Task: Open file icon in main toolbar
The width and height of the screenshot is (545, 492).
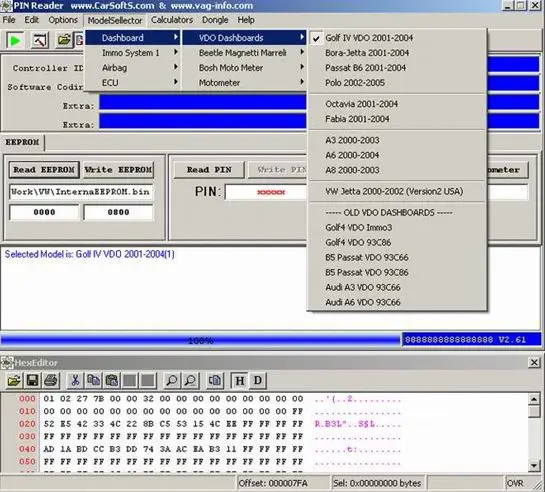Action: 64,40
